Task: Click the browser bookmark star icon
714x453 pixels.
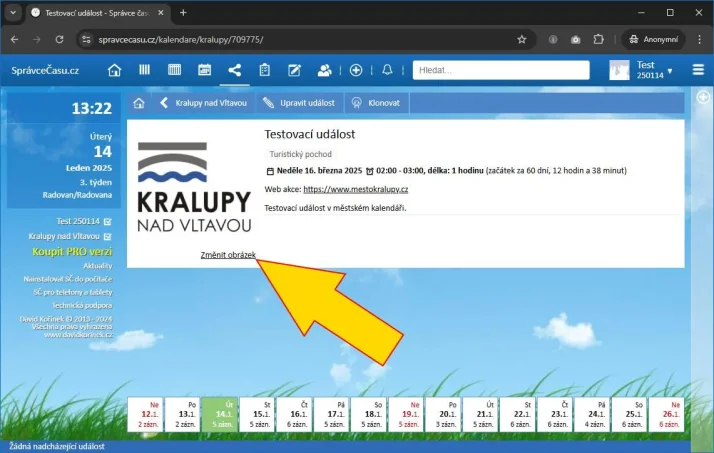Action: 521,39
